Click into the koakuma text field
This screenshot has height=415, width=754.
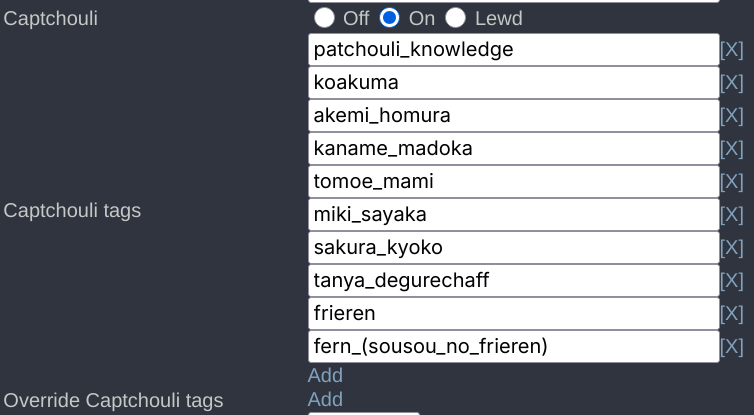point(513,82)
